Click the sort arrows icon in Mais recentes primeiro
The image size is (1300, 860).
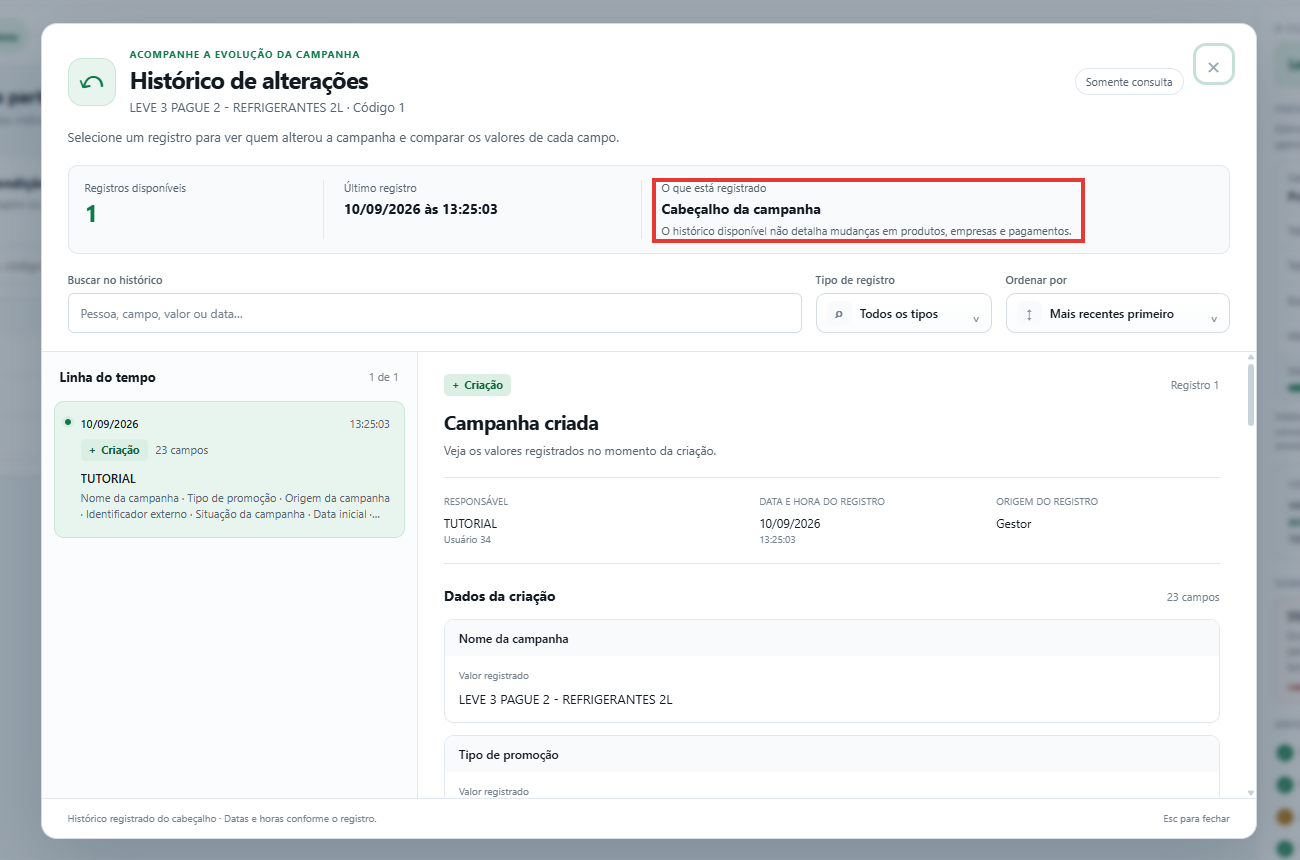[x=1029, y=314]
